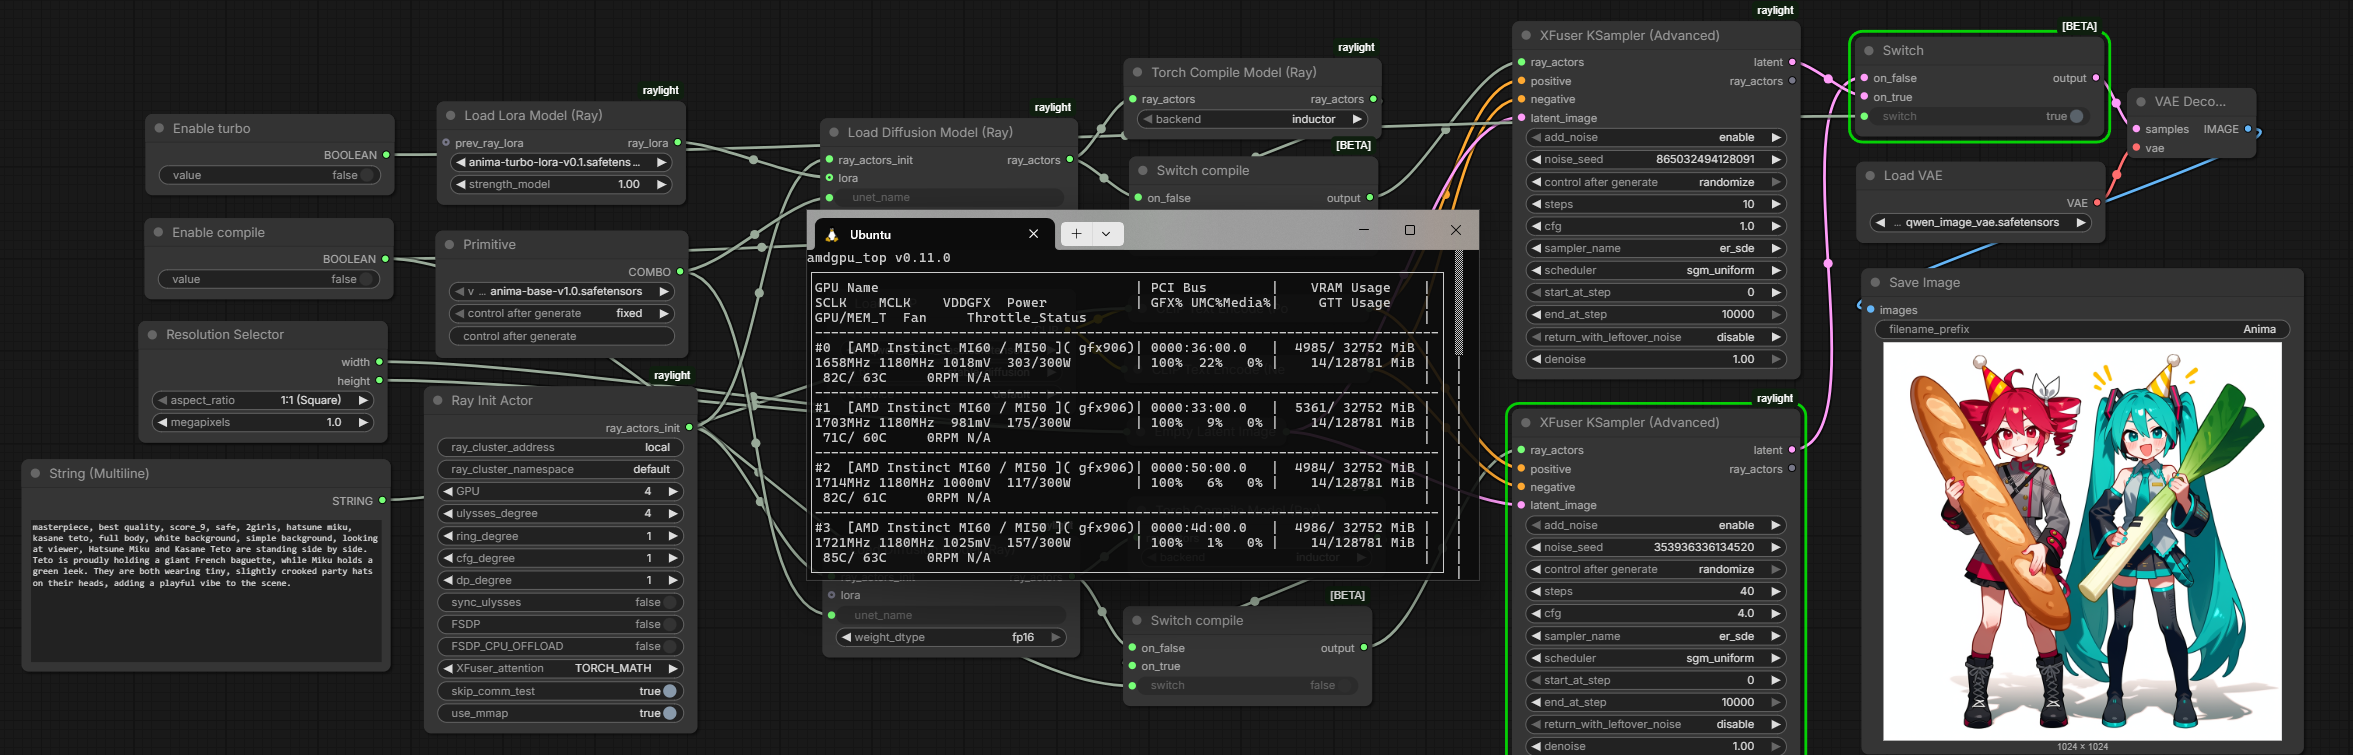Screen dimensions: 2353x755
Task: Collapse the String (Multiline) node title dot
Action: 35,474
